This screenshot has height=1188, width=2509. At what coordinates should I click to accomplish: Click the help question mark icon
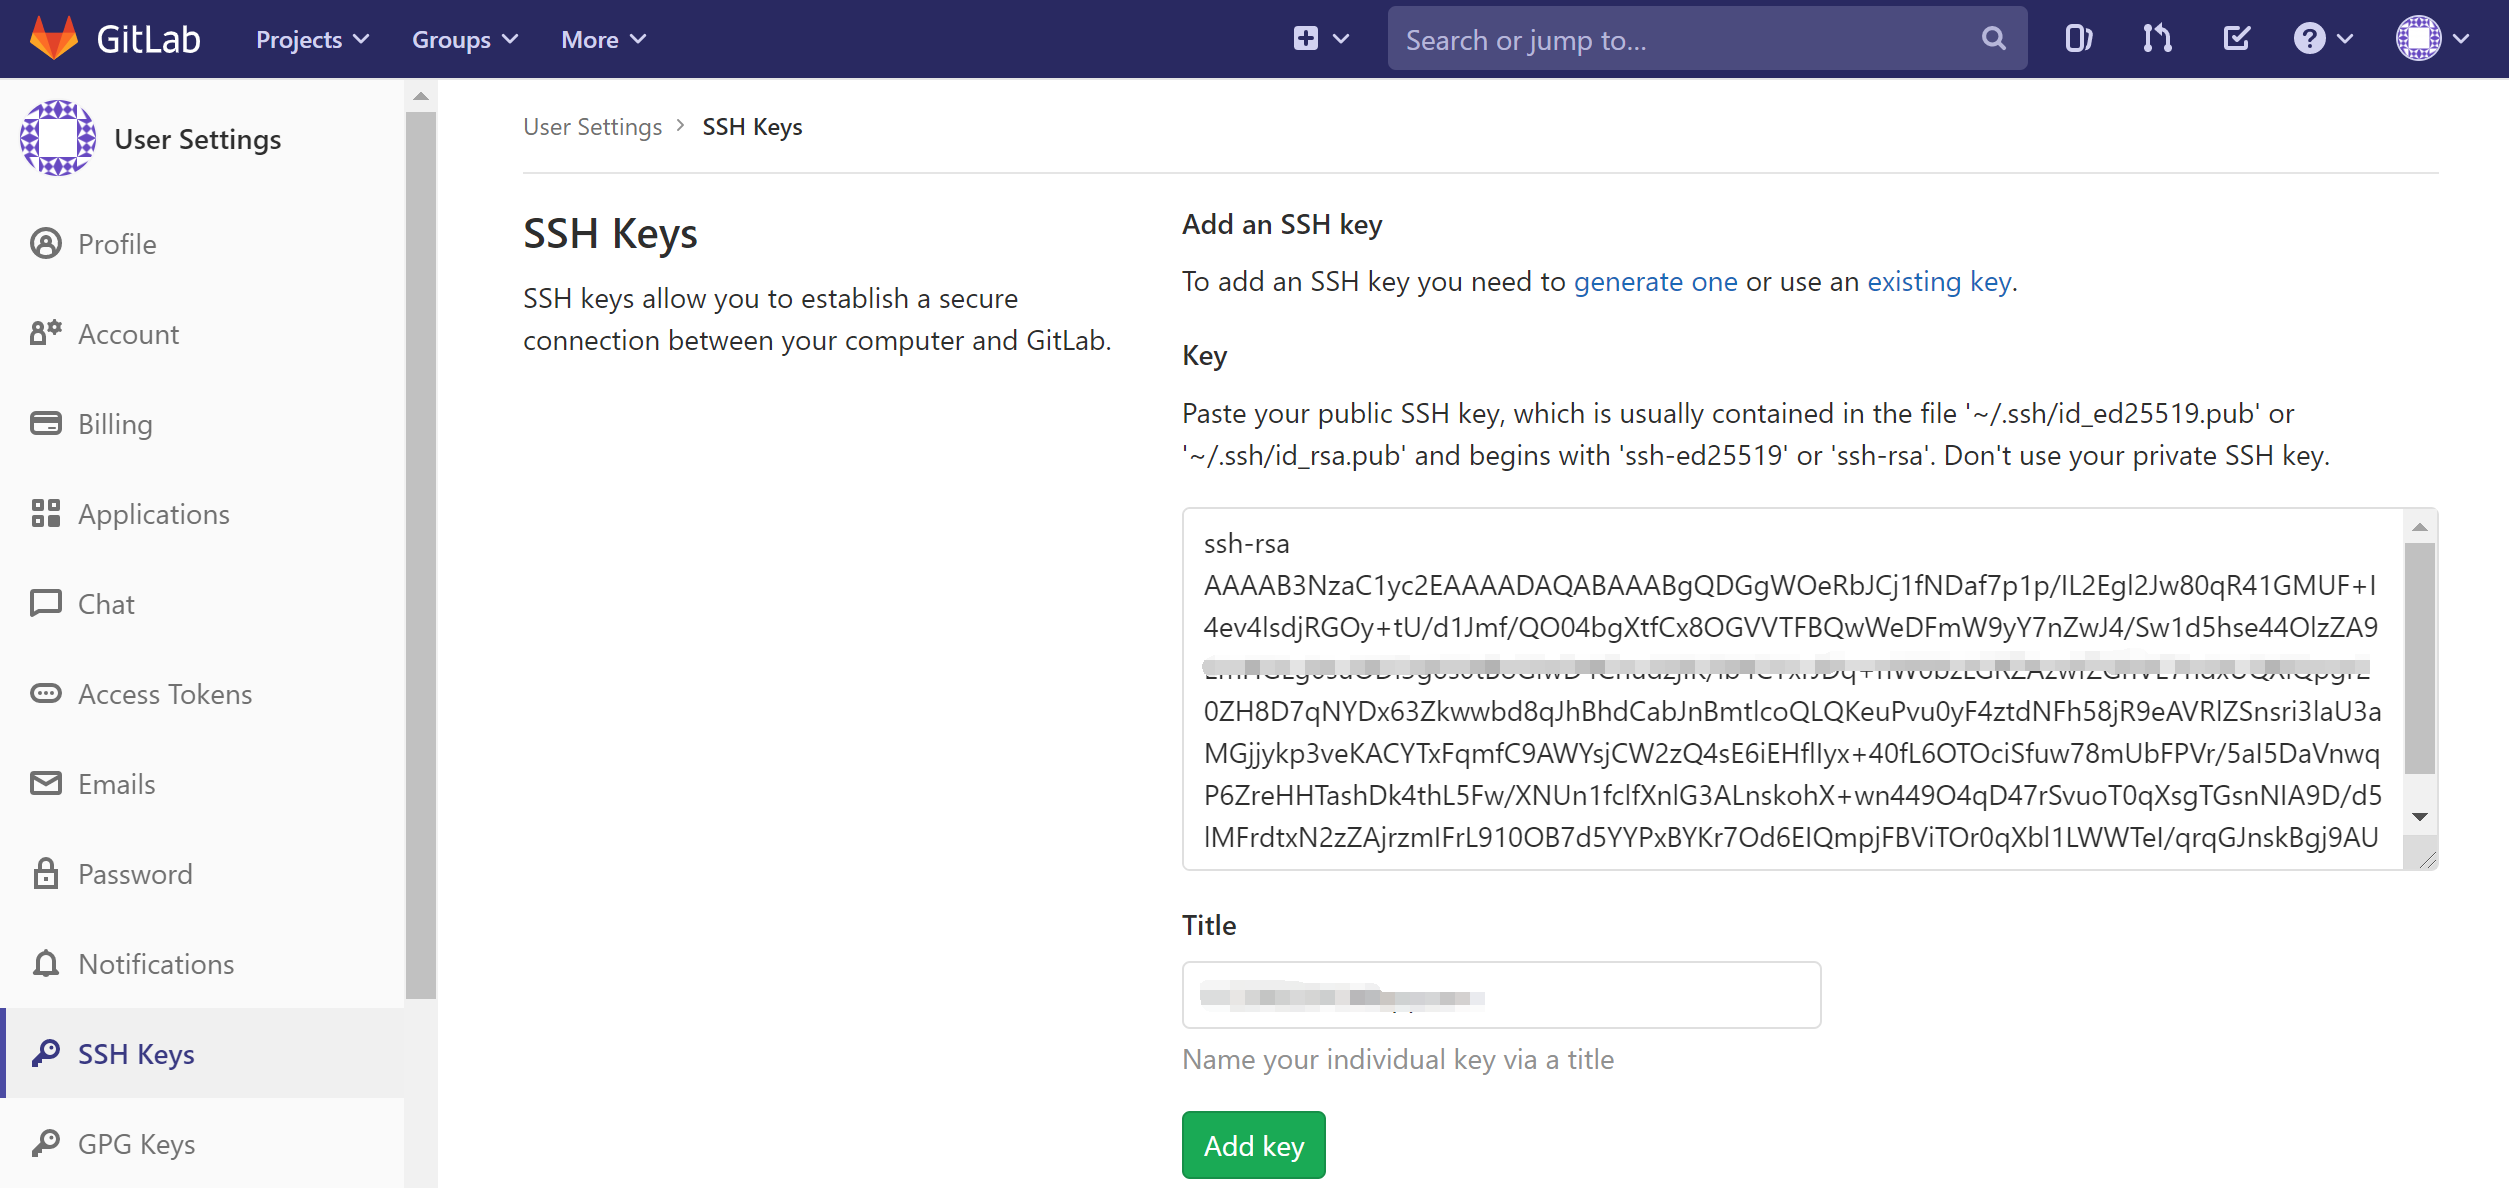click(x=2308, y=38)
